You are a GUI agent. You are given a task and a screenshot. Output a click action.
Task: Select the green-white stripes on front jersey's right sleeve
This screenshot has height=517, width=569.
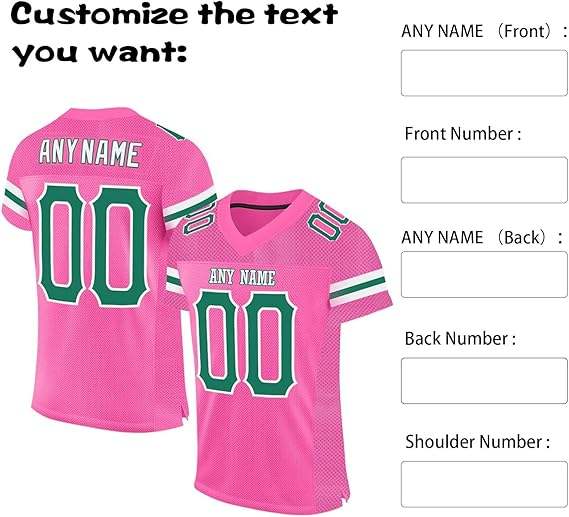pos(358,288)
